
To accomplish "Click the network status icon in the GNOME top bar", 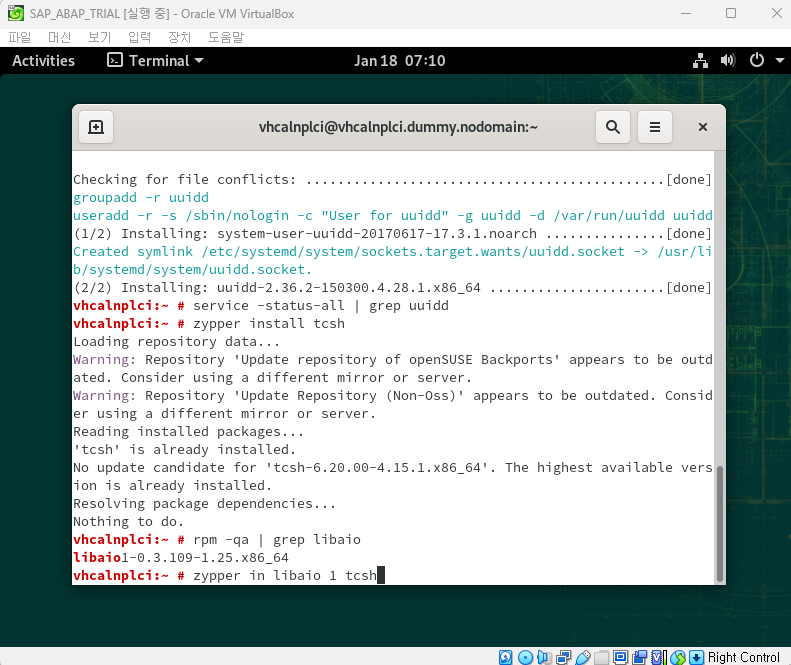I will pyautogui.click(x=700, y=61).
